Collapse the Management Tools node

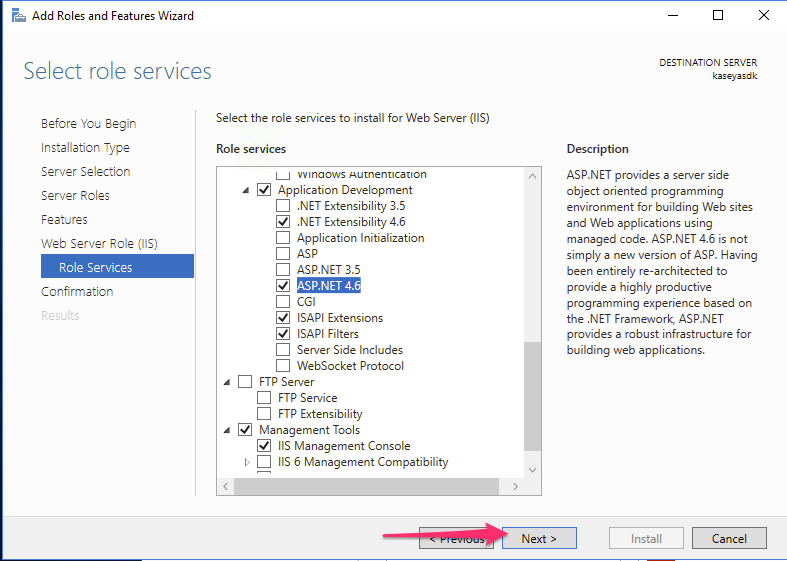pyautogui.click(x=227, y=430)
